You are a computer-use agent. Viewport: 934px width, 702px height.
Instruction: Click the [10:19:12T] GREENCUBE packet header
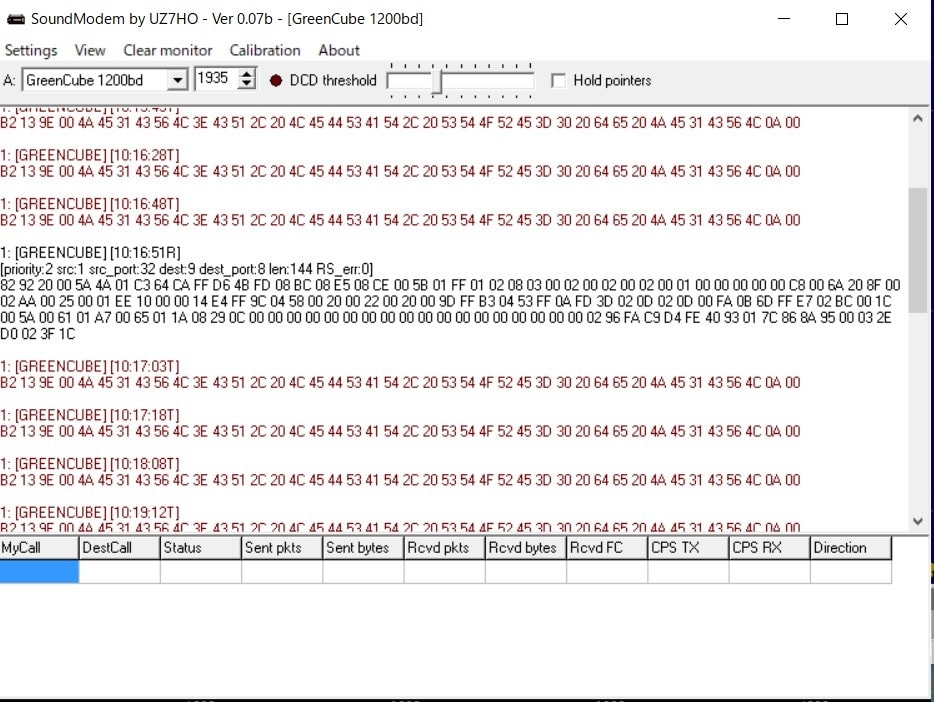tap(89, 513)
